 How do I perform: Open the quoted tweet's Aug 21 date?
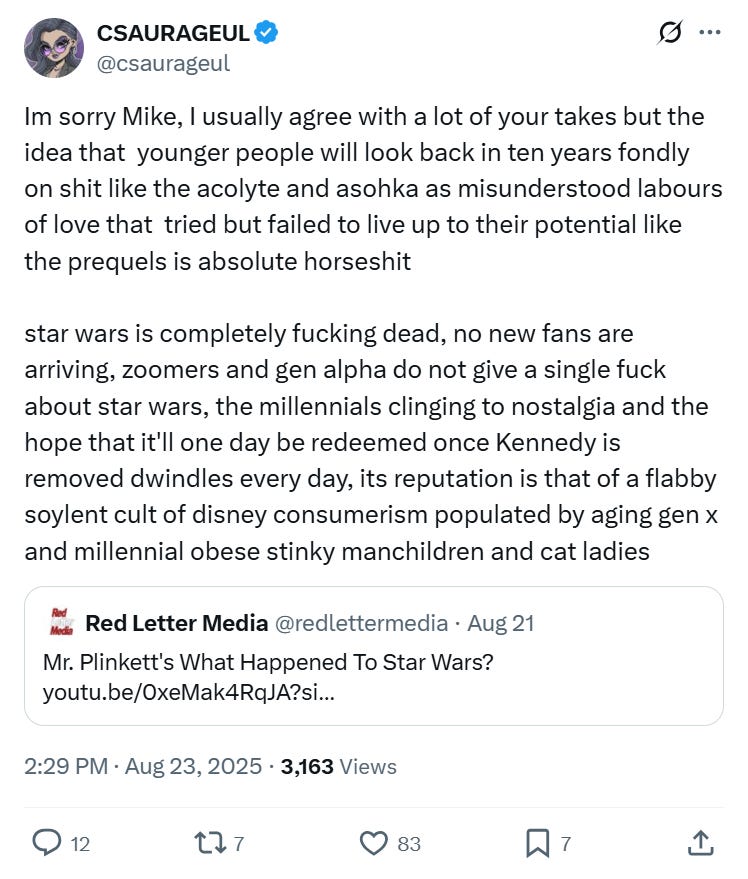click(500, 623)
